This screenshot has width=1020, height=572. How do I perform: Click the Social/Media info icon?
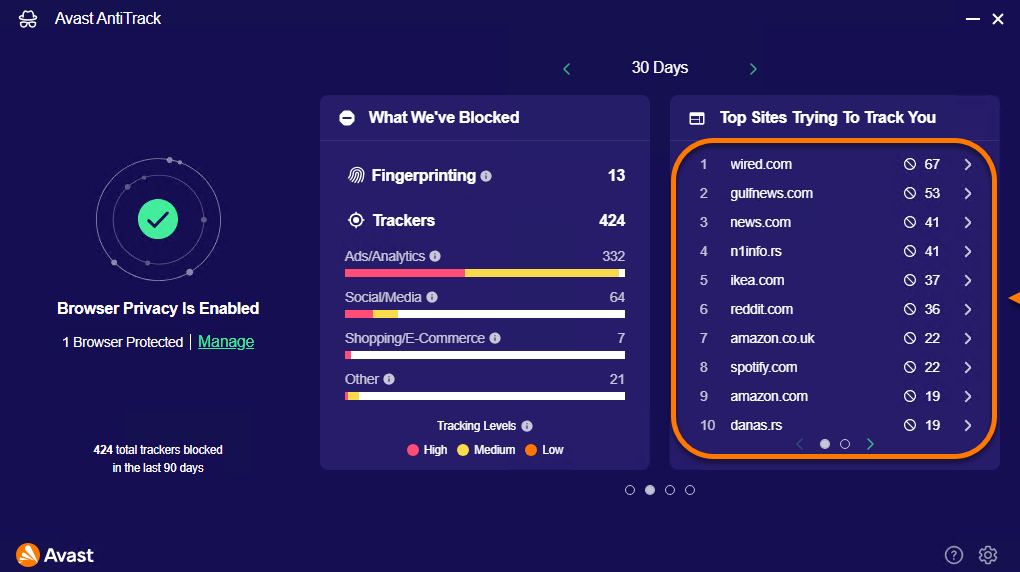432,297
